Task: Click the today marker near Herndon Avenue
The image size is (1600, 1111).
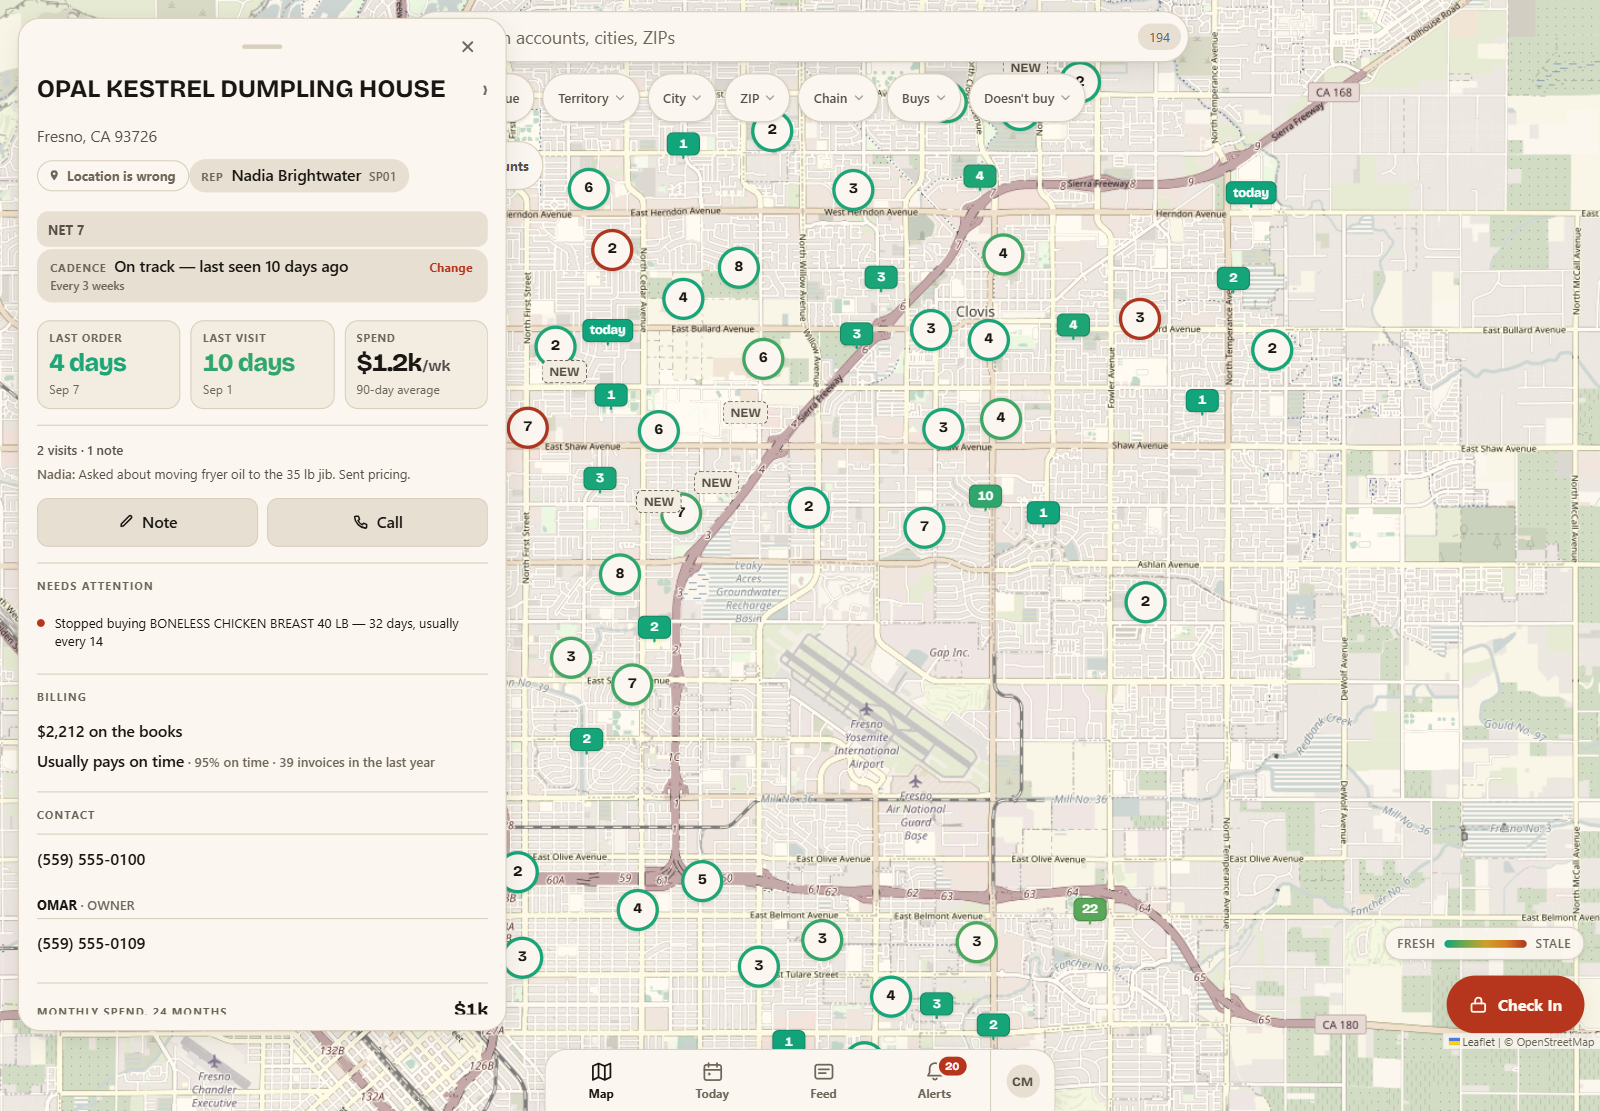Action: click(x=1250, y=193)
